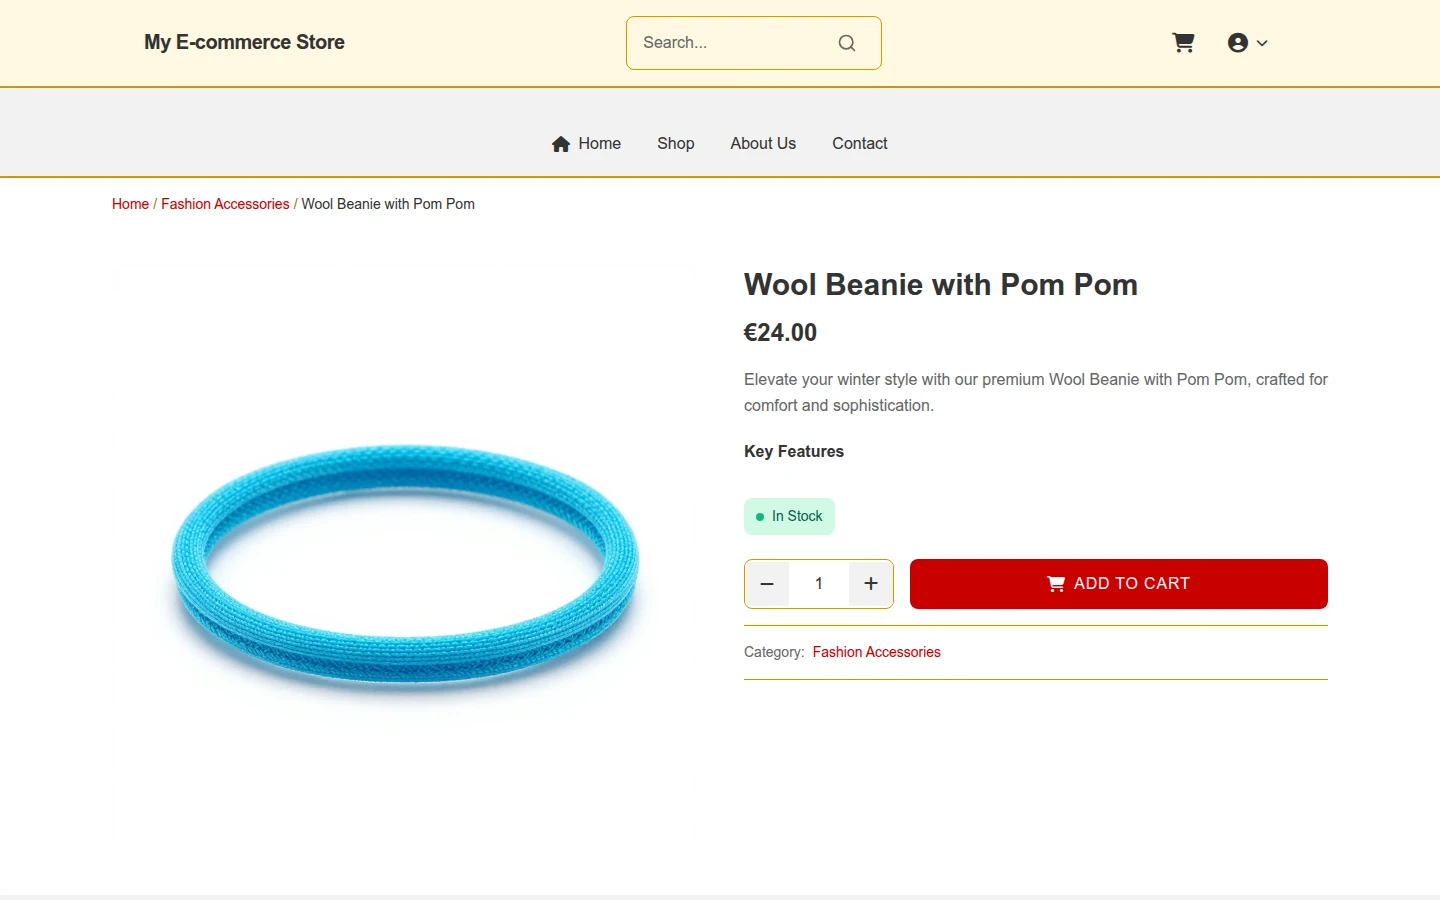This screenshot has height=900, width=1440.
Task: Click the search magnifier icon
Action: point(847,43)
